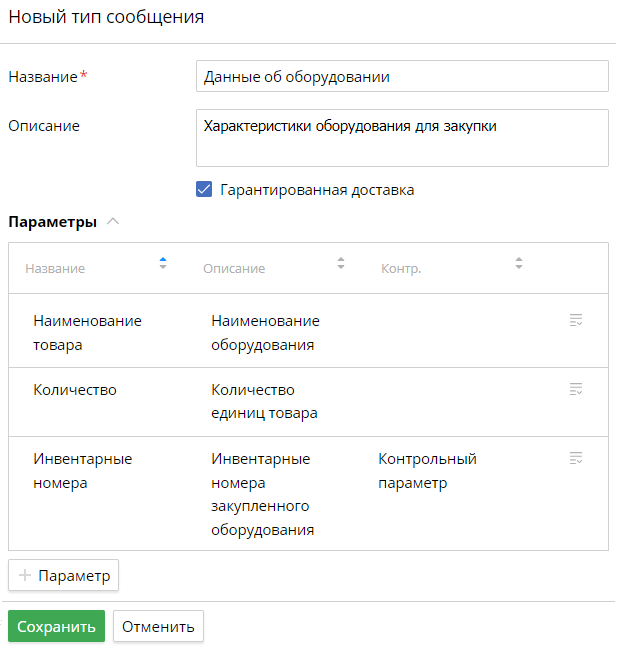617x650 pixels.
Task: Sort parameters by Описание column
Action: click(x=341, y=263)
